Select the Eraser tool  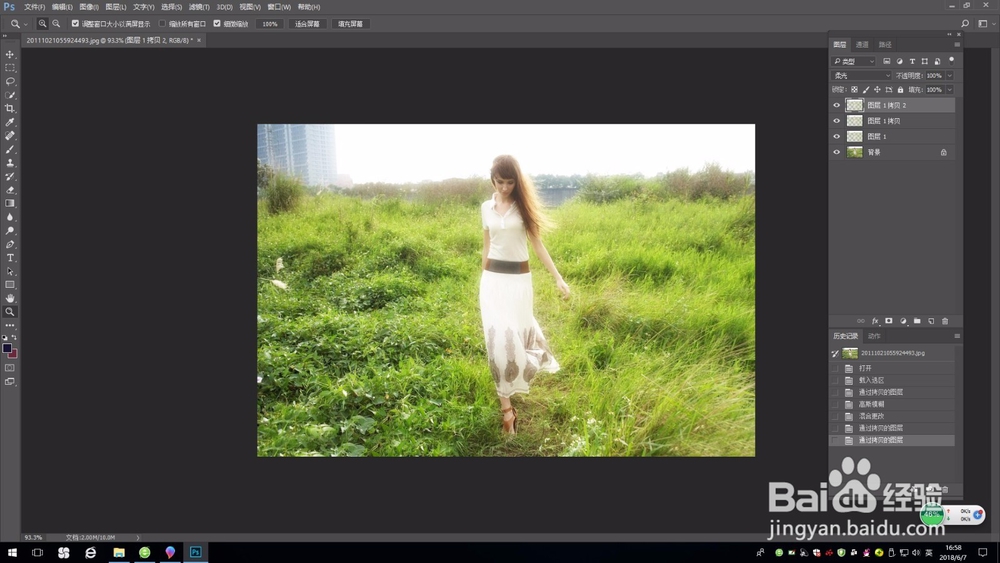click(10, 190)
